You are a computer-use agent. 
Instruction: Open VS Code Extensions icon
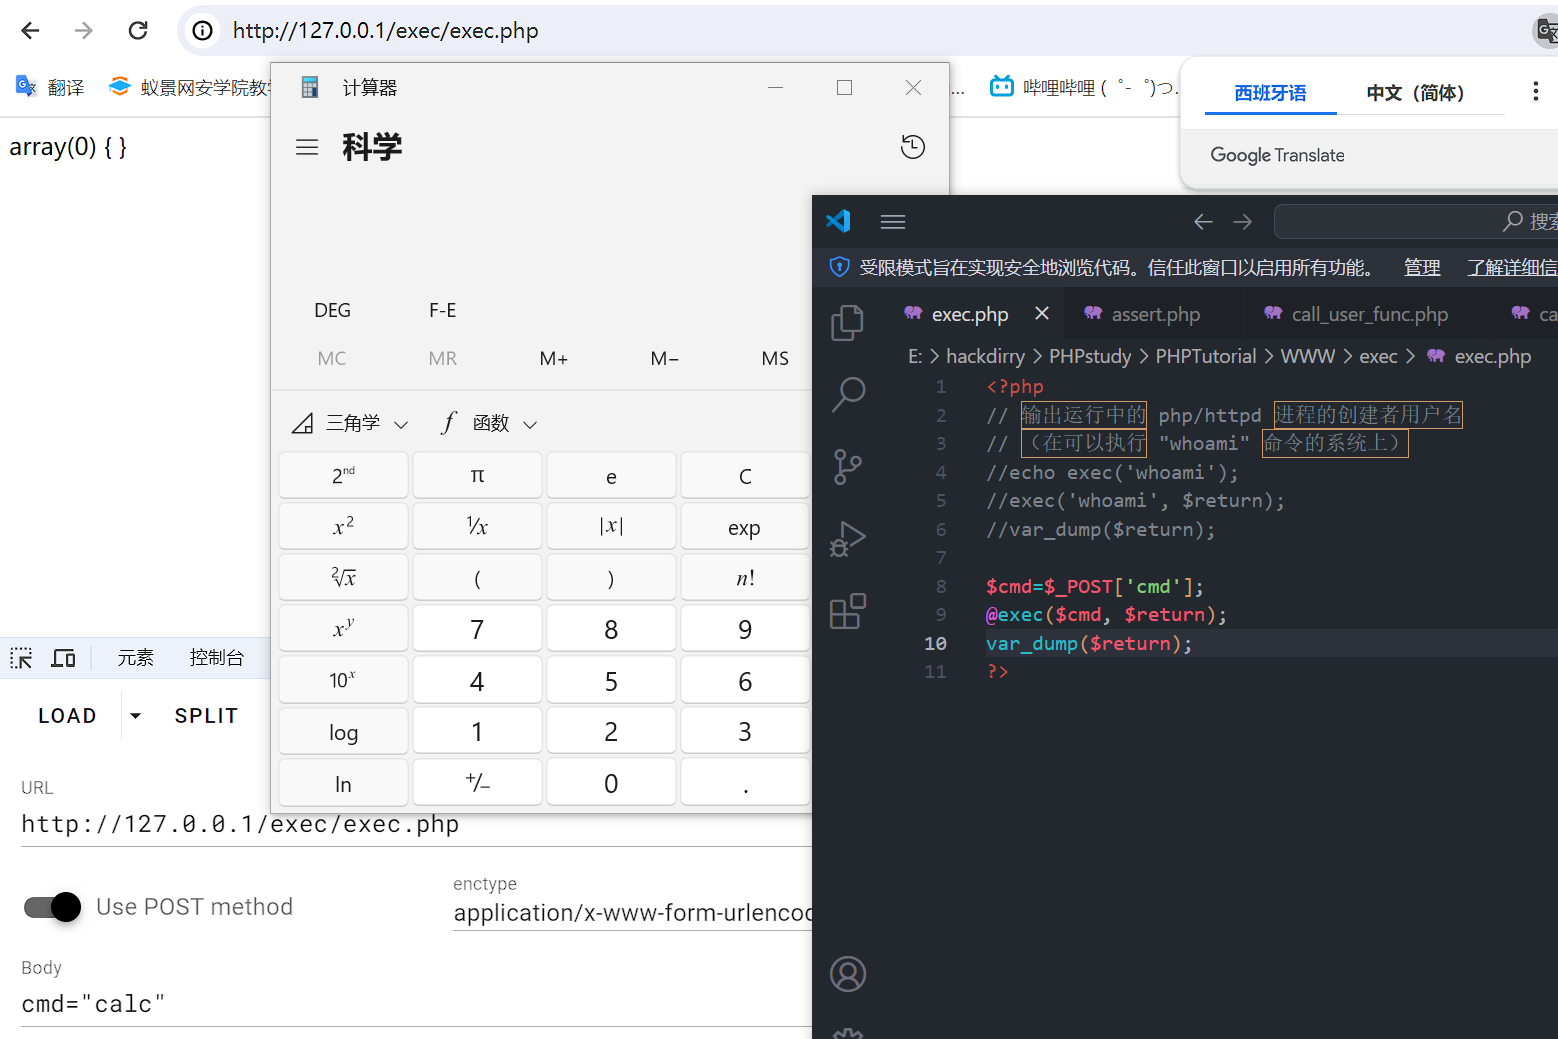[x=848, y=611]
